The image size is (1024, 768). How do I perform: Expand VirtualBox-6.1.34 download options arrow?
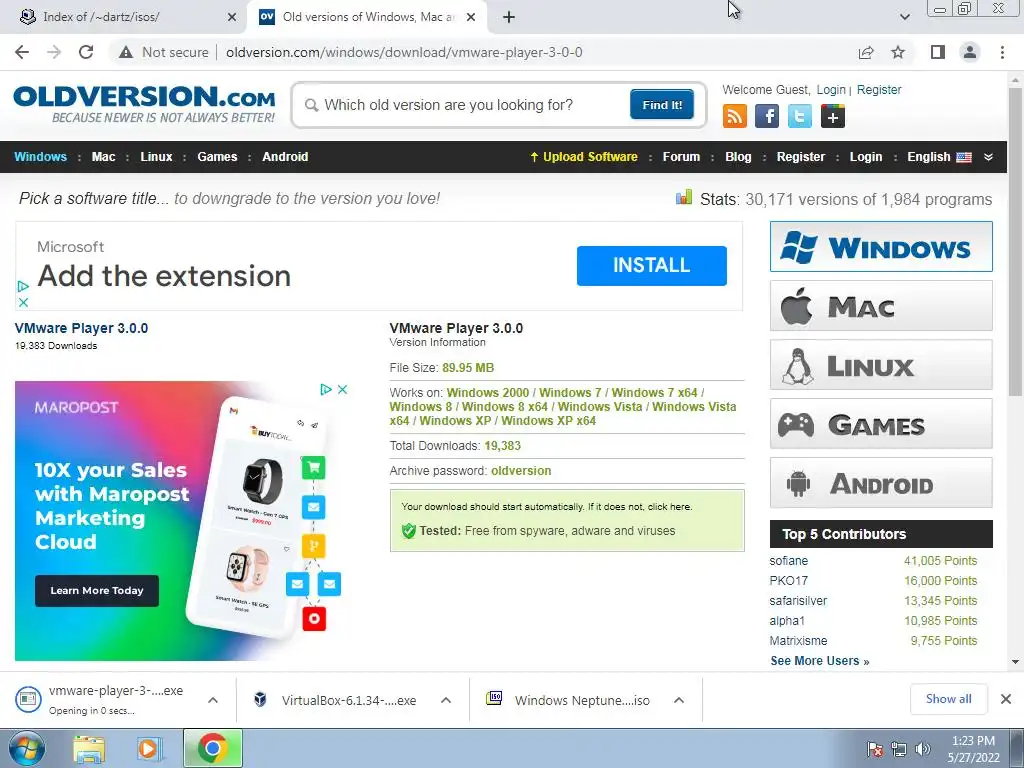click(446, 700)
